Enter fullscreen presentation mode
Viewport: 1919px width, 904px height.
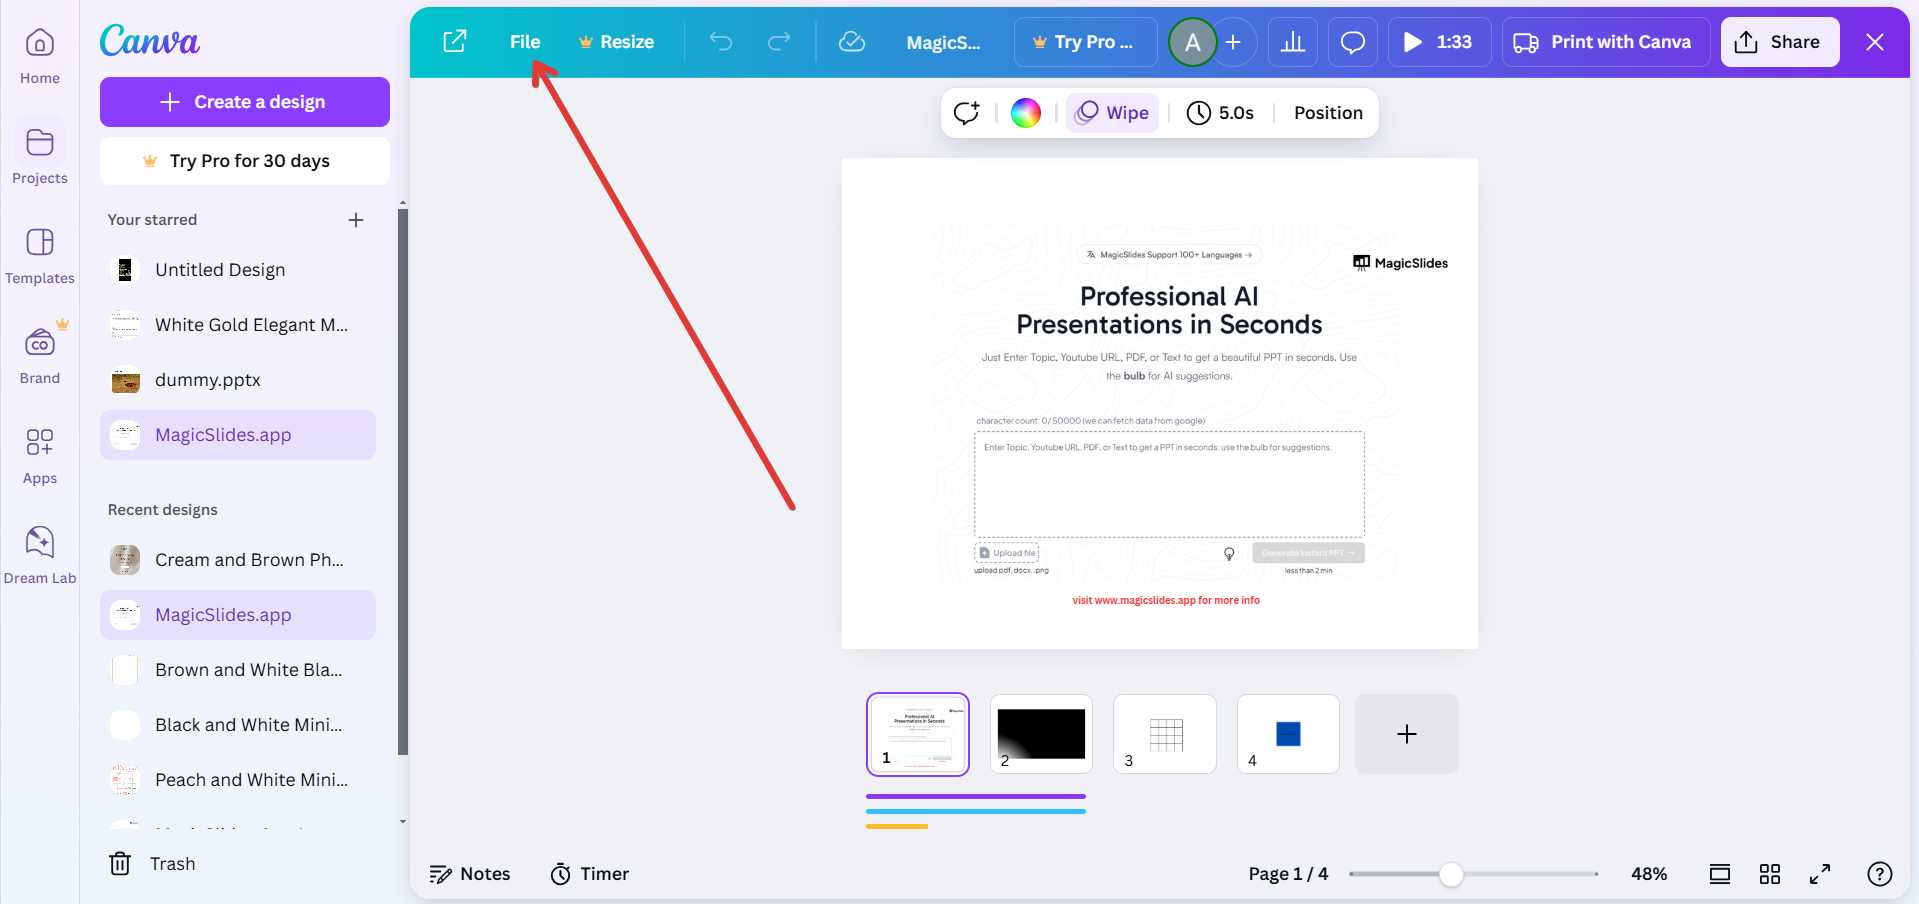tap(1820, 874)
